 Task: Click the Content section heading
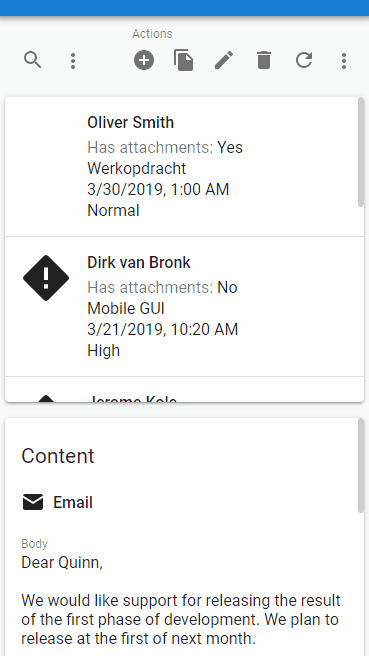click(58, 456)
